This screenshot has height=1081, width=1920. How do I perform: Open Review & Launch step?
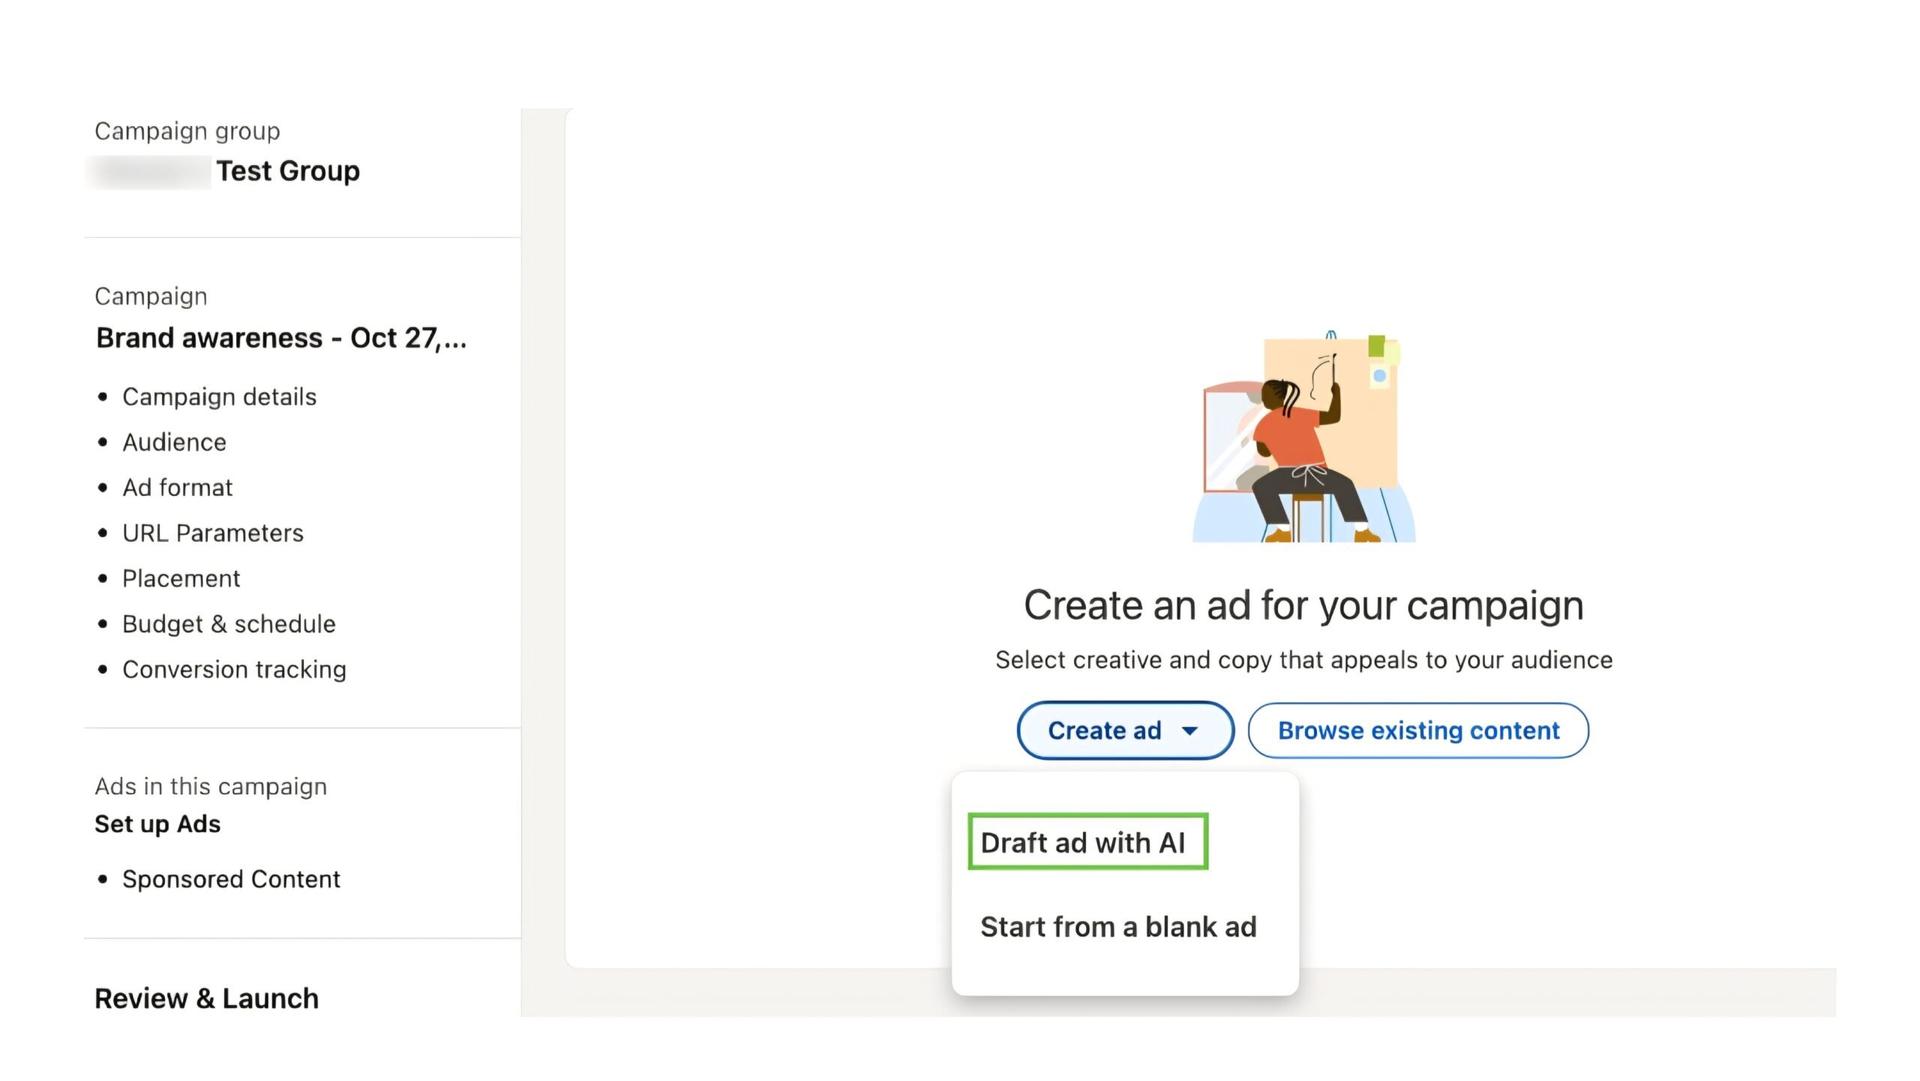point(206,998)
